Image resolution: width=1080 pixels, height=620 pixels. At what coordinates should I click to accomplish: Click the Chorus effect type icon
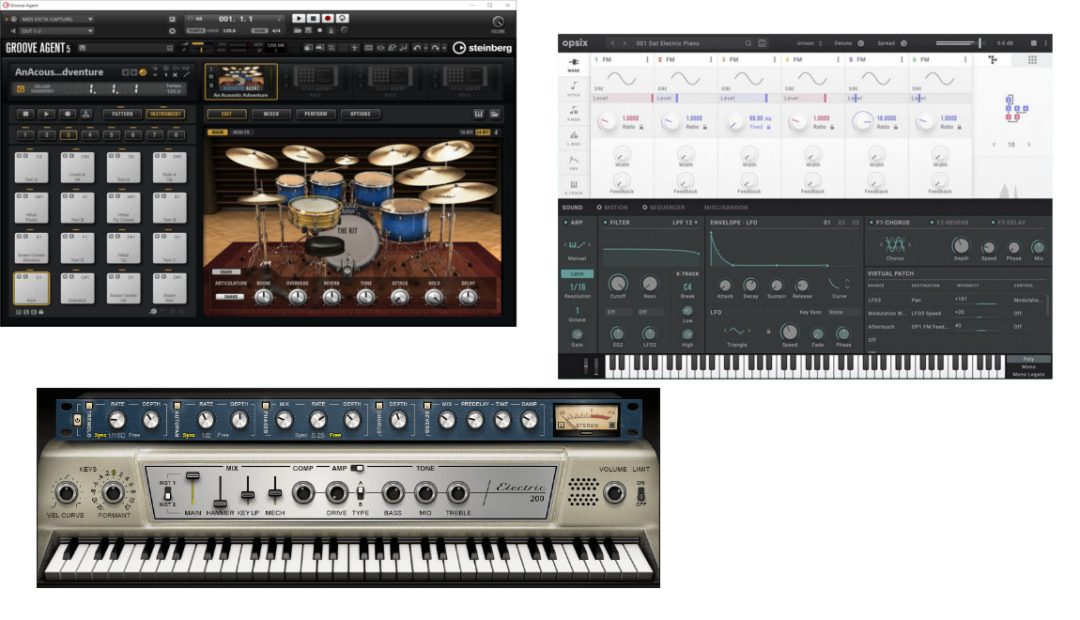tap(895, 245)
